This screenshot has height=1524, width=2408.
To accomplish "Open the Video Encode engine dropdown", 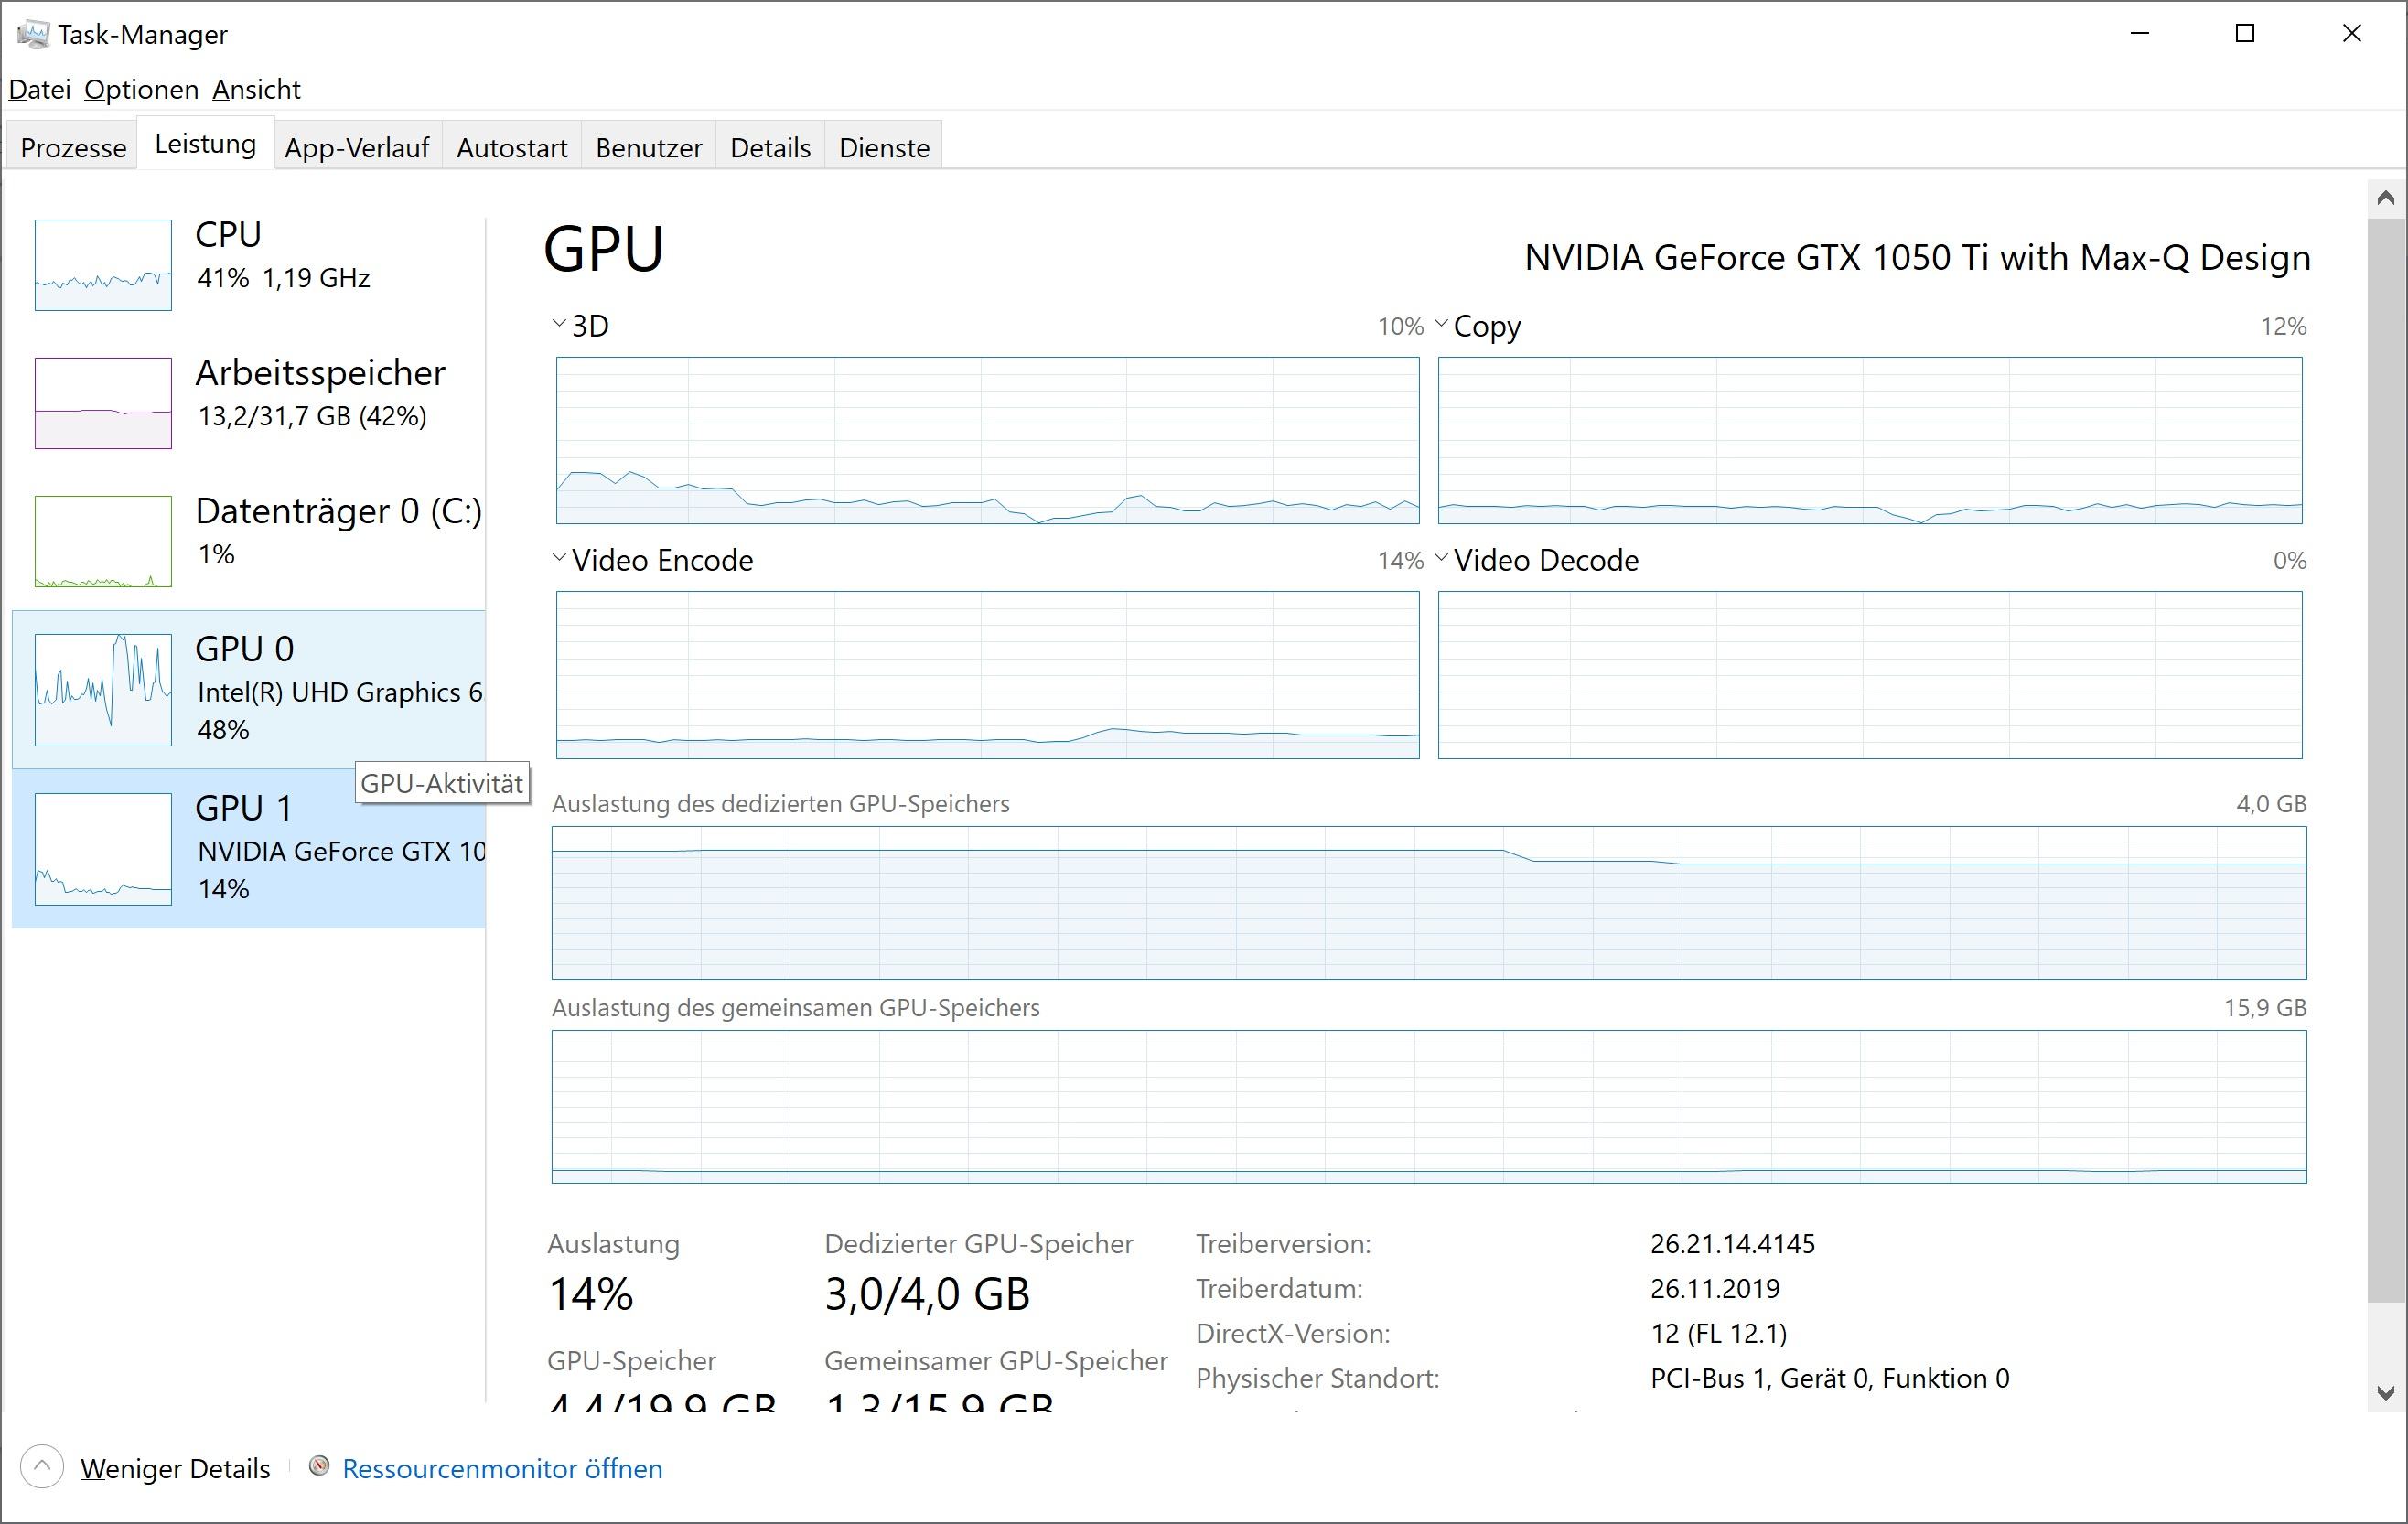I will [x=559, y=558].
